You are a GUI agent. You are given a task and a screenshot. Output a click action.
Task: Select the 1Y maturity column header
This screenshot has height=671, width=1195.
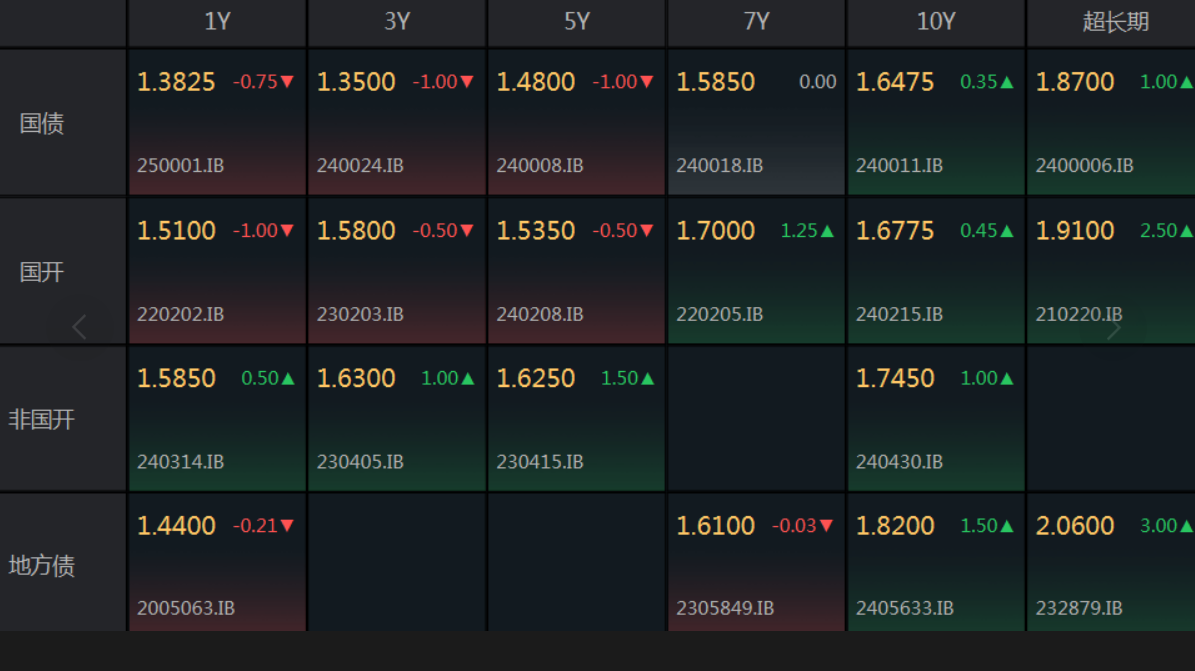(x=217, y=22)
